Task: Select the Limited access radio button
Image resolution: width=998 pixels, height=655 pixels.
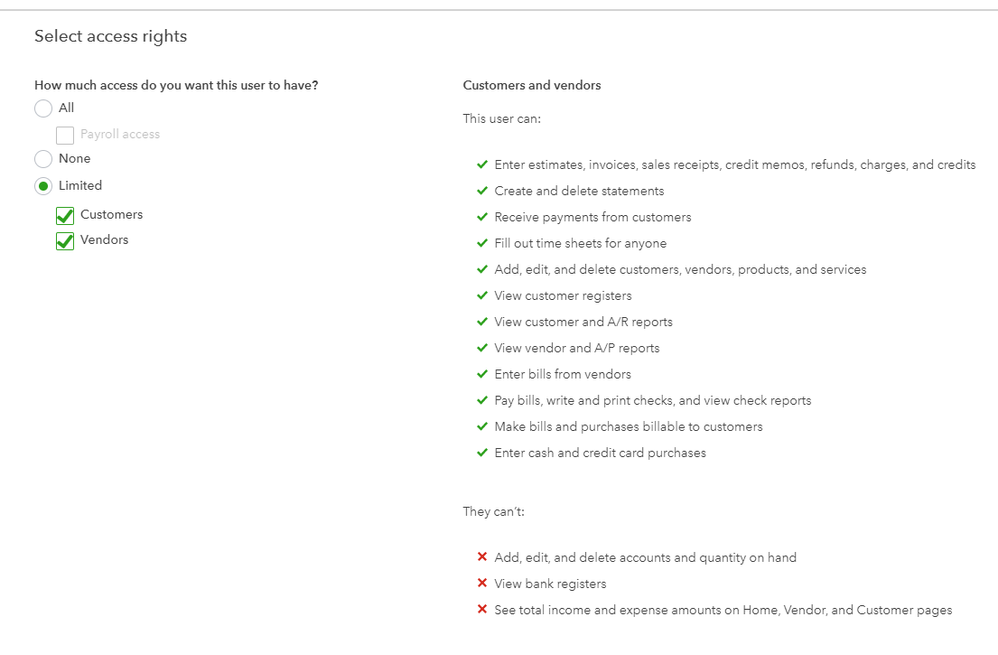Action: click(43, 186)
